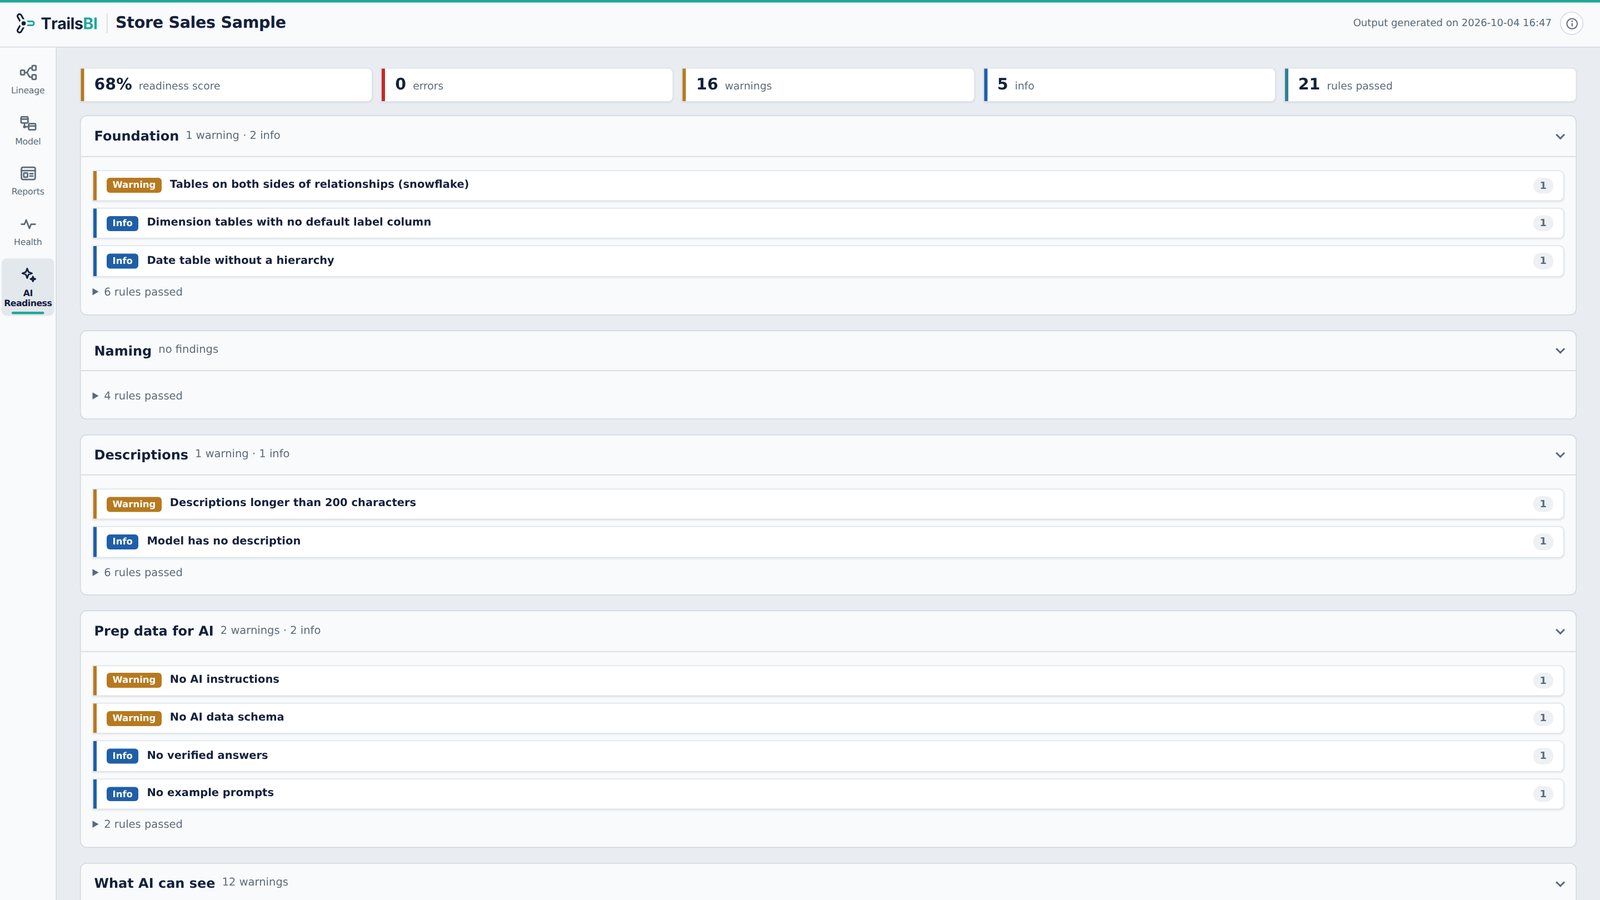Click the Info badge on No example prompts
This screenshot has height=900, width=1600.
(122, 794)
